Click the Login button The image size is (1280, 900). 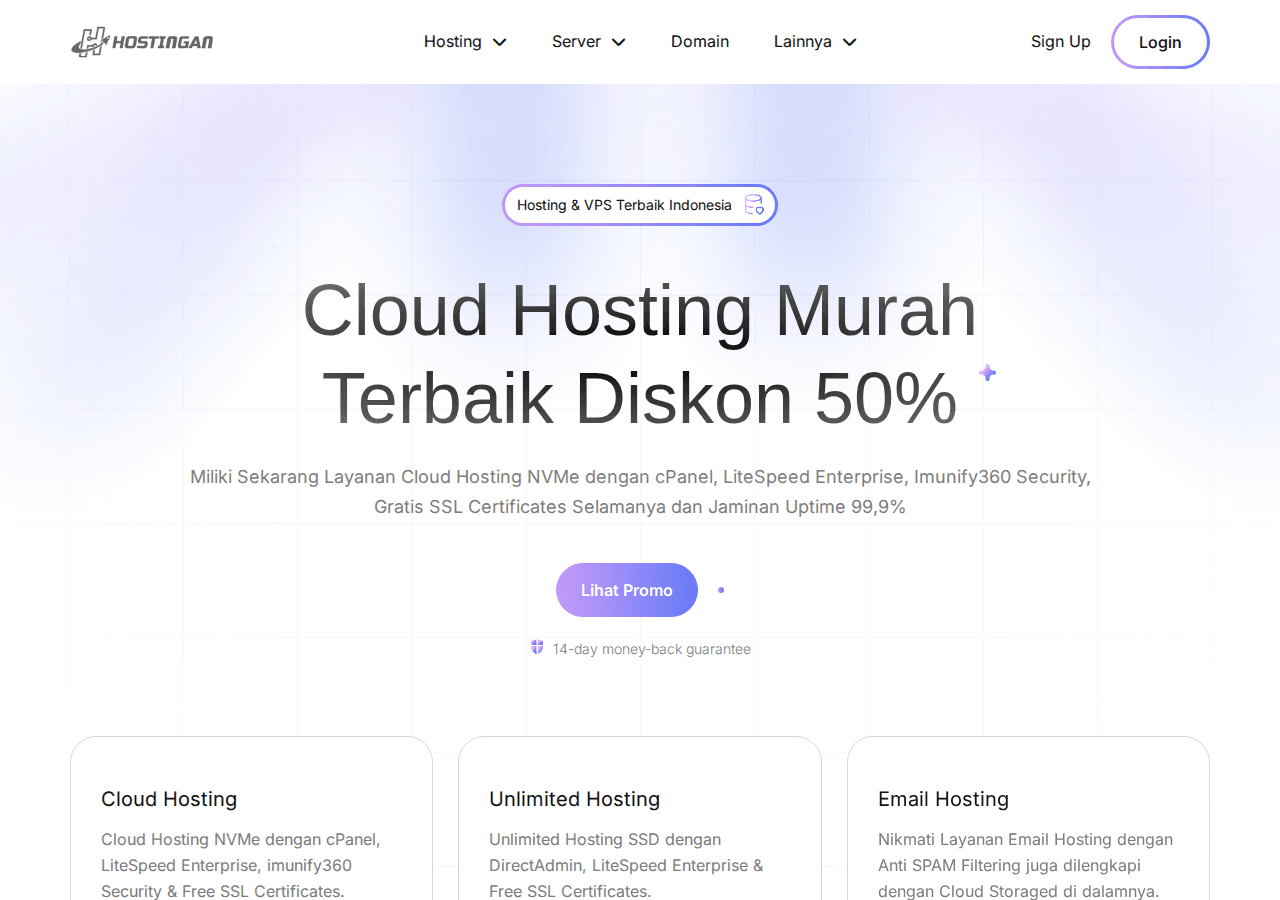[1160, 42]
